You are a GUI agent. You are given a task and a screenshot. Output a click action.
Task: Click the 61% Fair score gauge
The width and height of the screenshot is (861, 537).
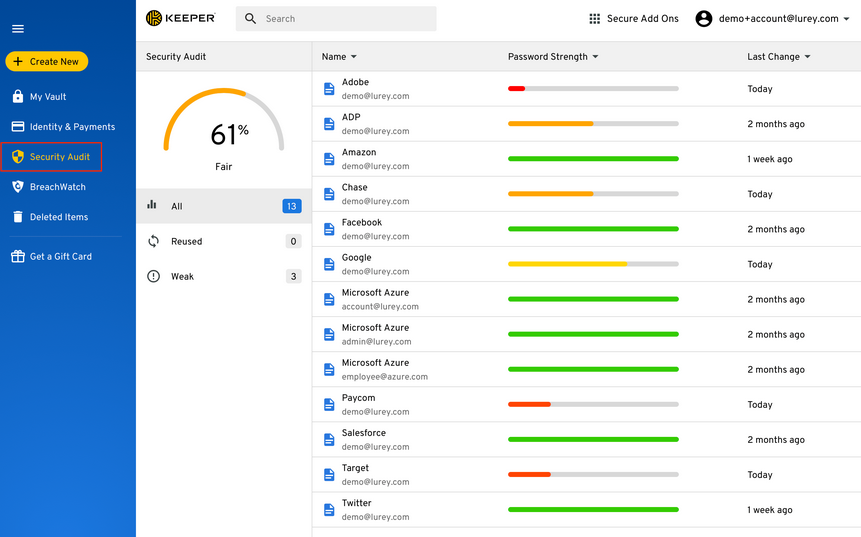223,129
